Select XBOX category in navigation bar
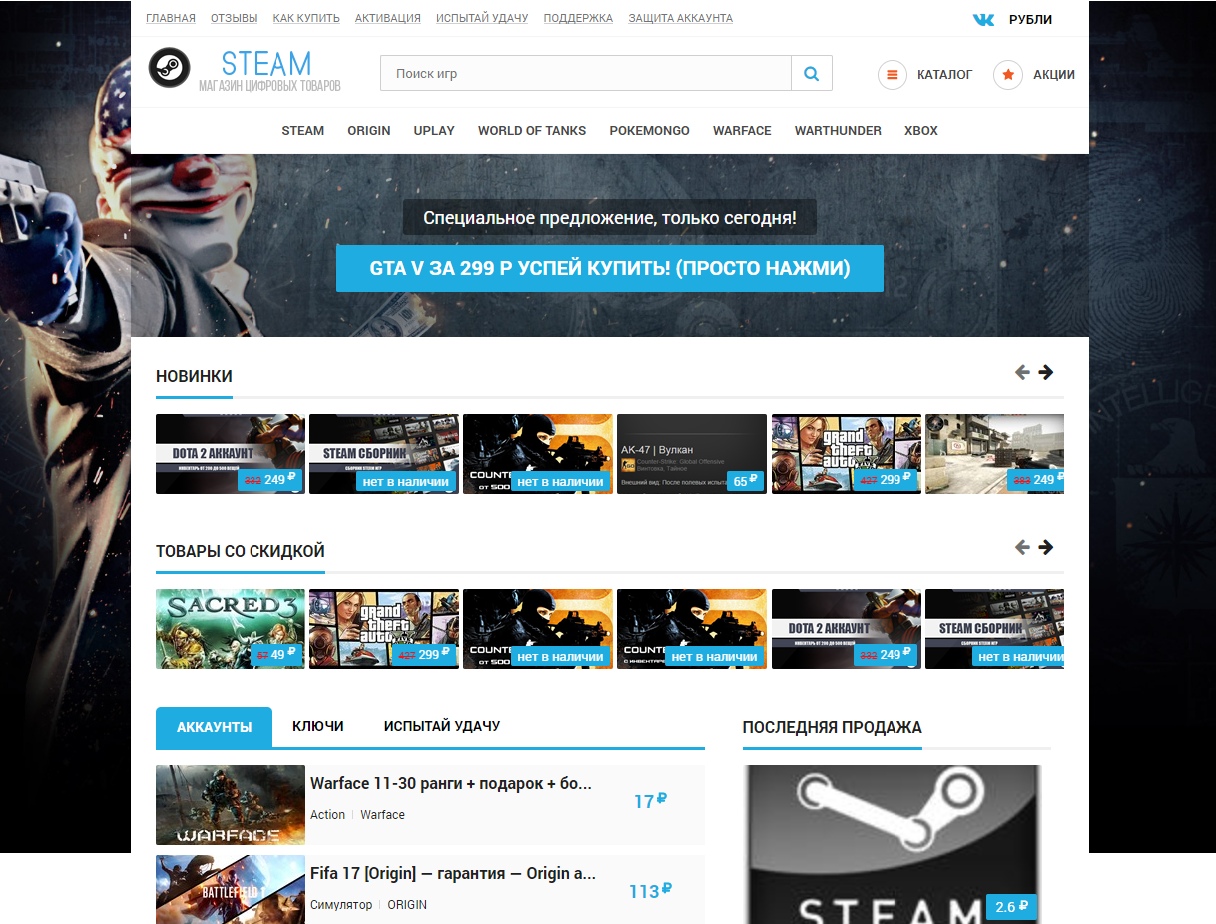This screenshot has width=1216, height=924. pos(921,131)
